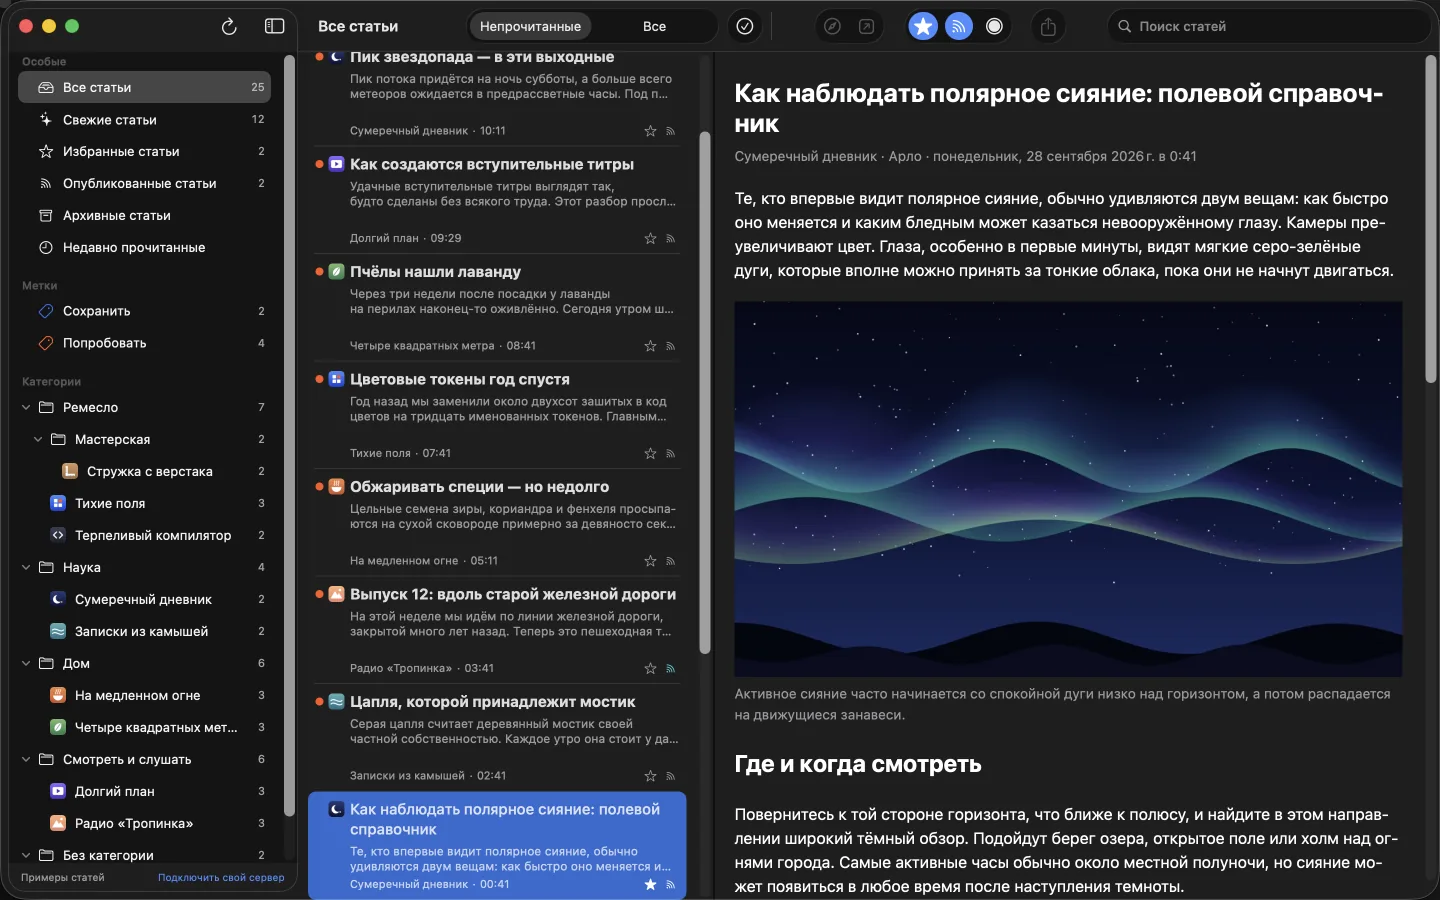Star the «Цветовые токены год спустя» article
The height and width of the screenshot is (900, 1440).
[650, 453]
